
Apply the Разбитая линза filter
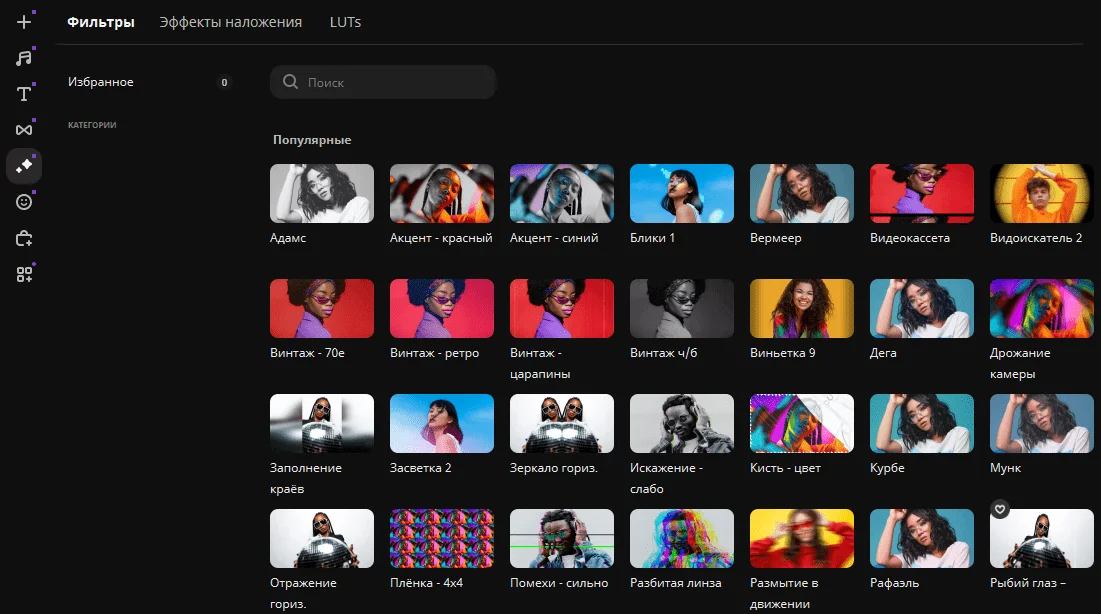(682, 538)
